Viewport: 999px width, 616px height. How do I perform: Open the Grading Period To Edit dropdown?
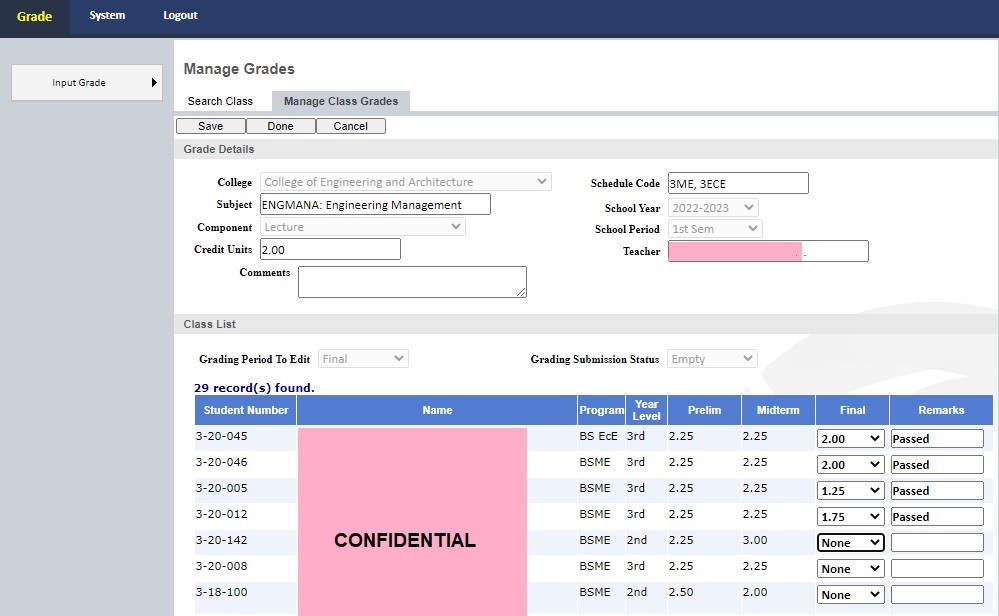click(363, 359)
